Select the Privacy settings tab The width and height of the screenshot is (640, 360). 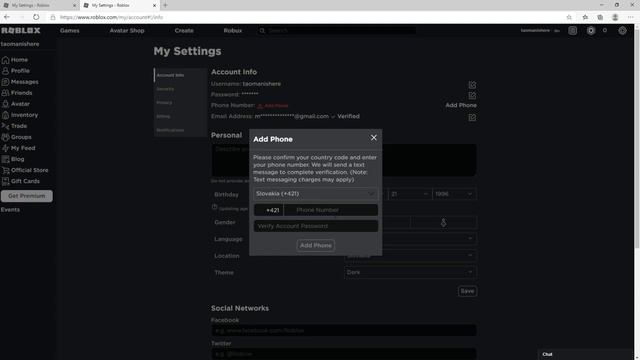(x=180, y=103)
